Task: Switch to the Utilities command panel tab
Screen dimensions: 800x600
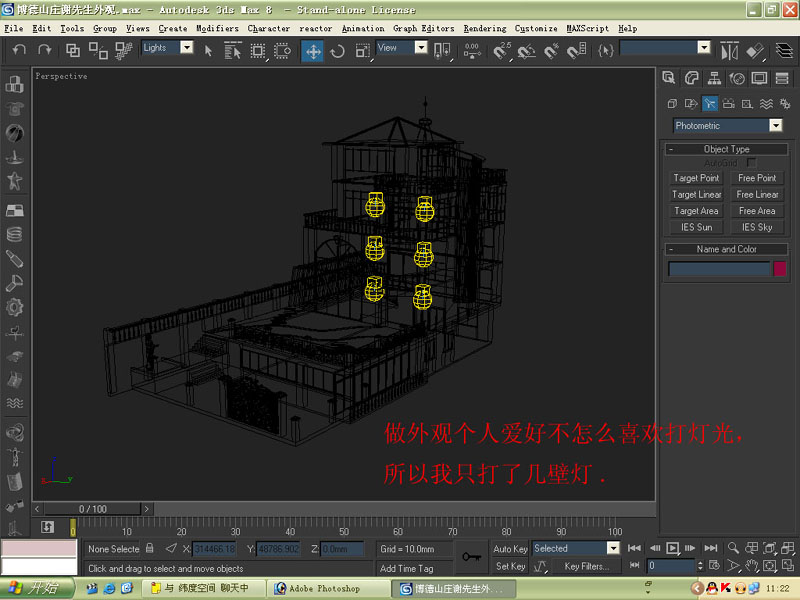Action: [x=782, y=78]
